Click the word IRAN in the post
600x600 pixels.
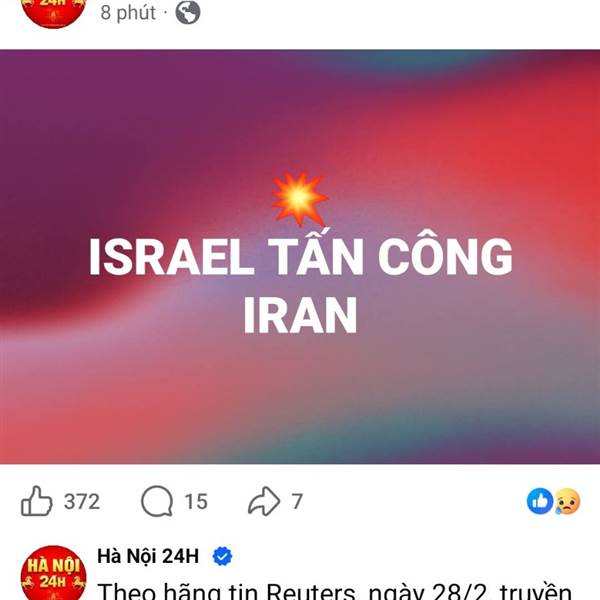[x=300, y=316]
